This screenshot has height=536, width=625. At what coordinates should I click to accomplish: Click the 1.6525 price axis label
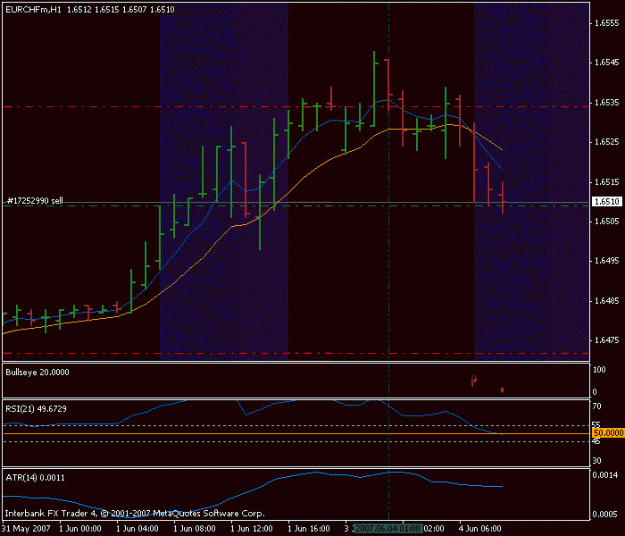pyautogui.click(x=607, y=142)
